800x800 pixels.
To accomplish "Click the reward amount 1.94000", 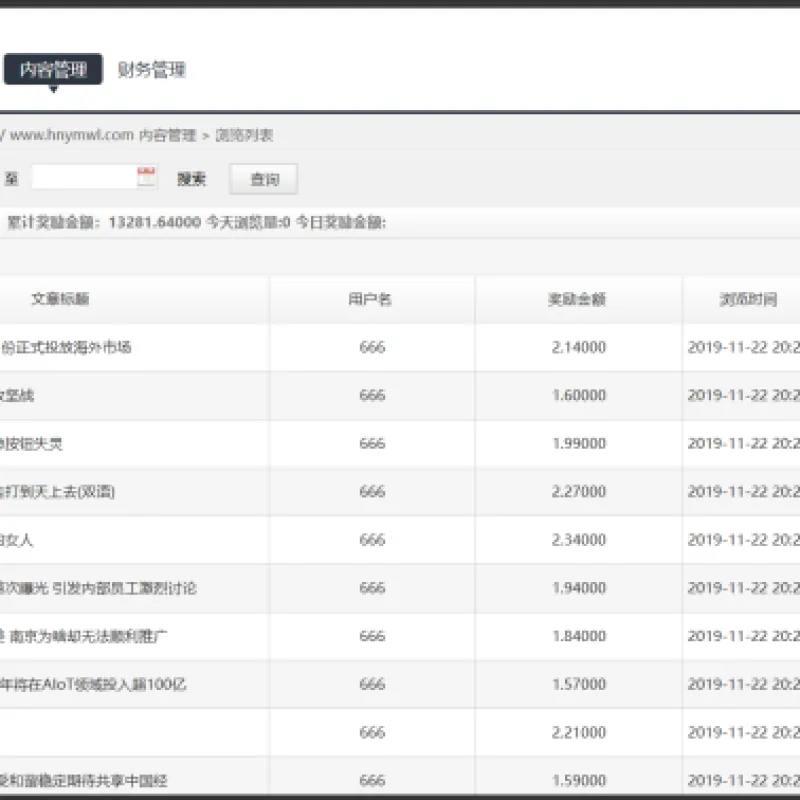I will (x=579, y=588).
